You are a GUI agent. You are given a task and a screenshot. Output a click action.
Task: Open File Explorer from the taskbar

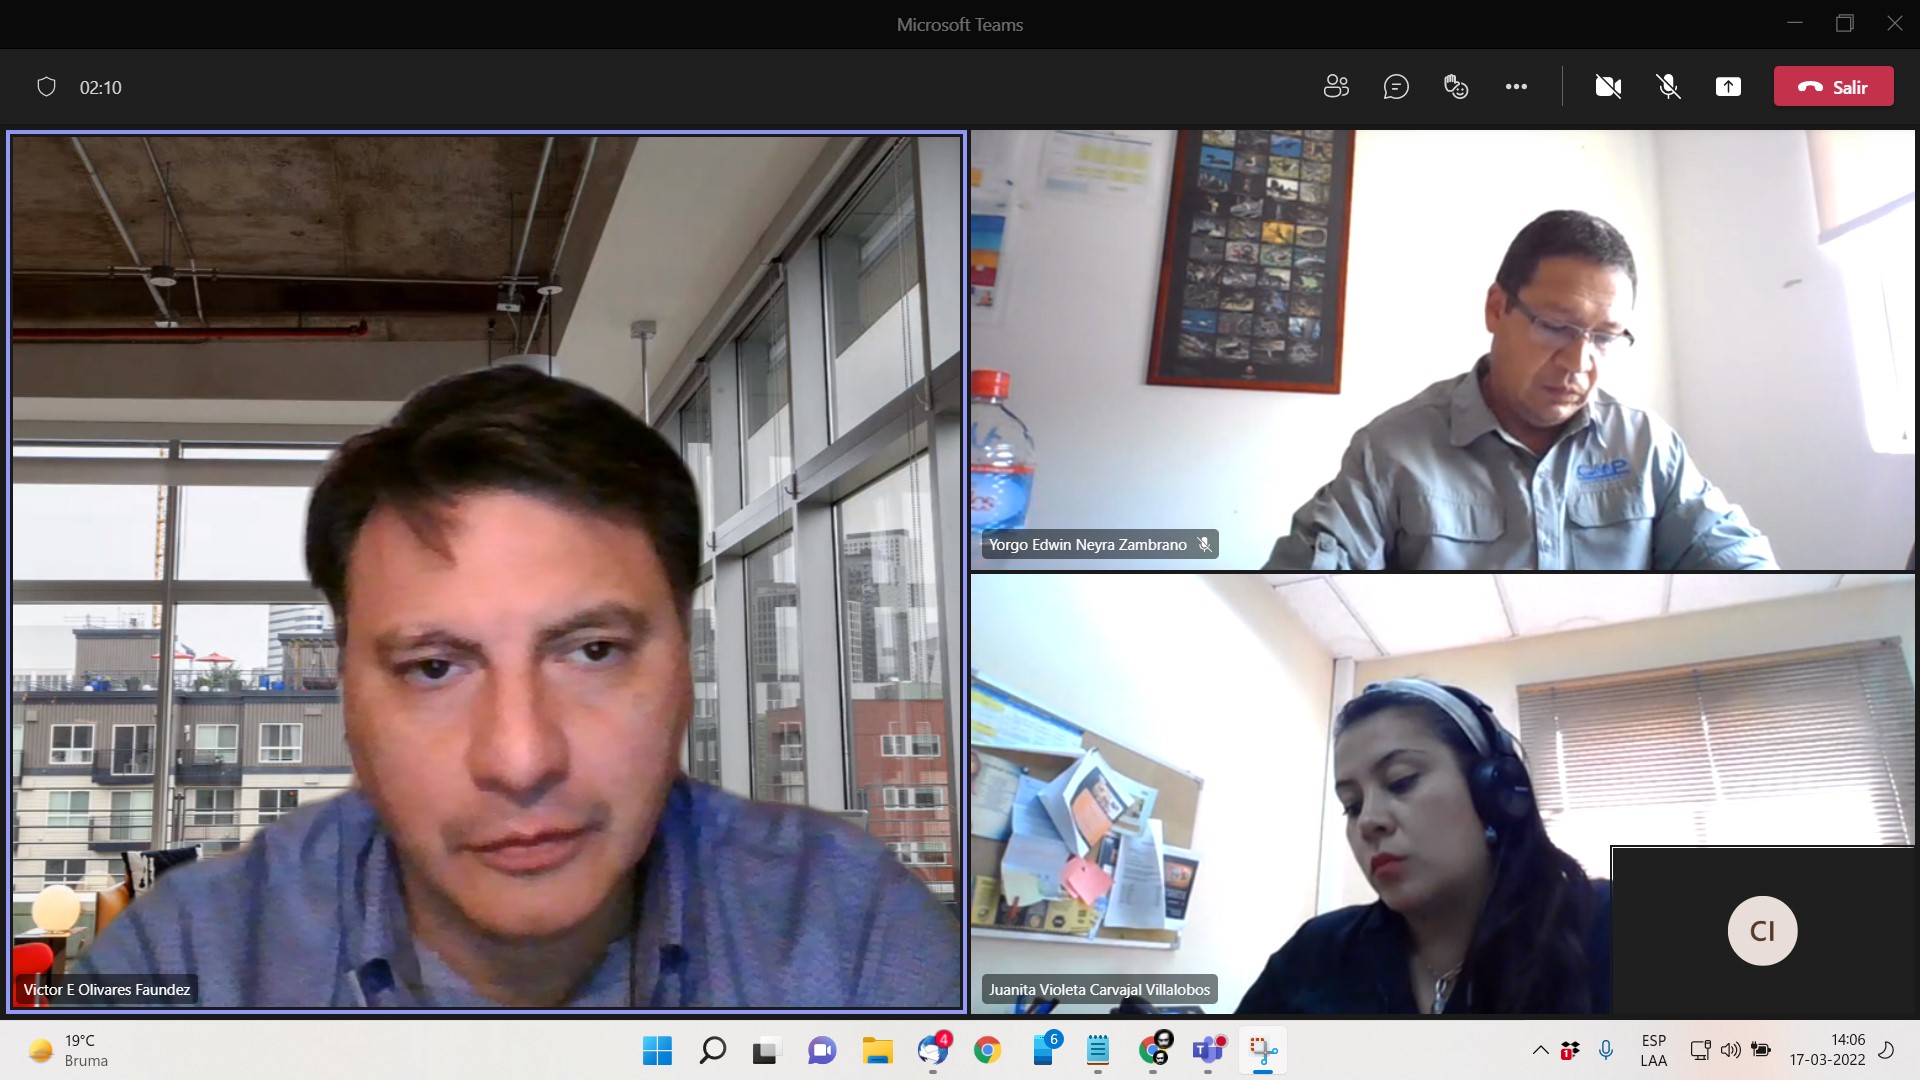[877, 1051]
